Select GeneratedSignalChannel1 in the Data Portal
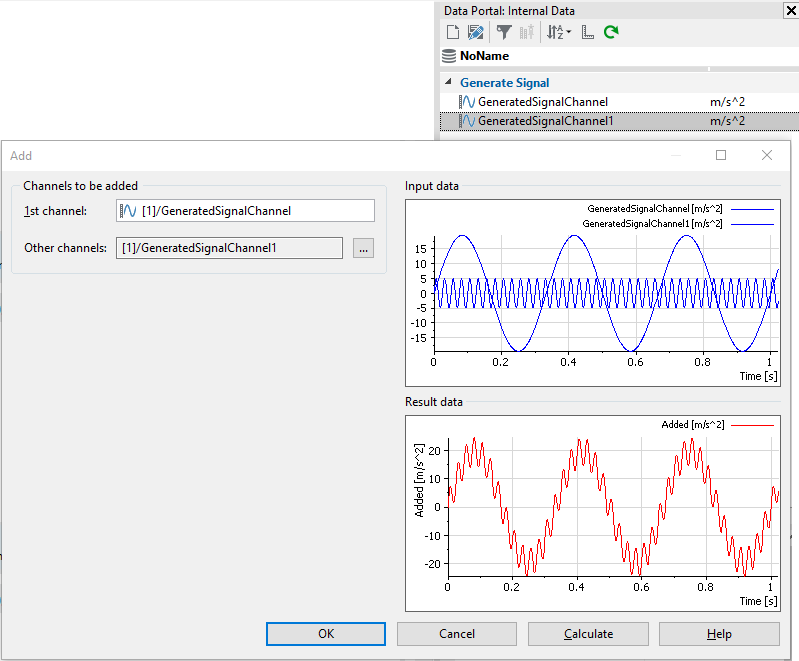799x661 pixels. (x=545, y=121)
